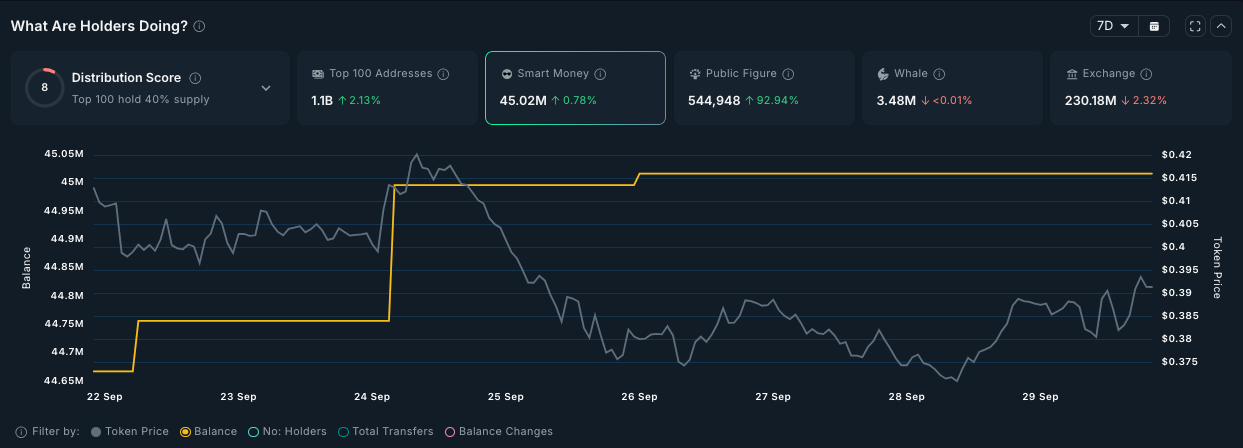Click the info icon beside Top 100 Addresses

[x=443, y=74]
